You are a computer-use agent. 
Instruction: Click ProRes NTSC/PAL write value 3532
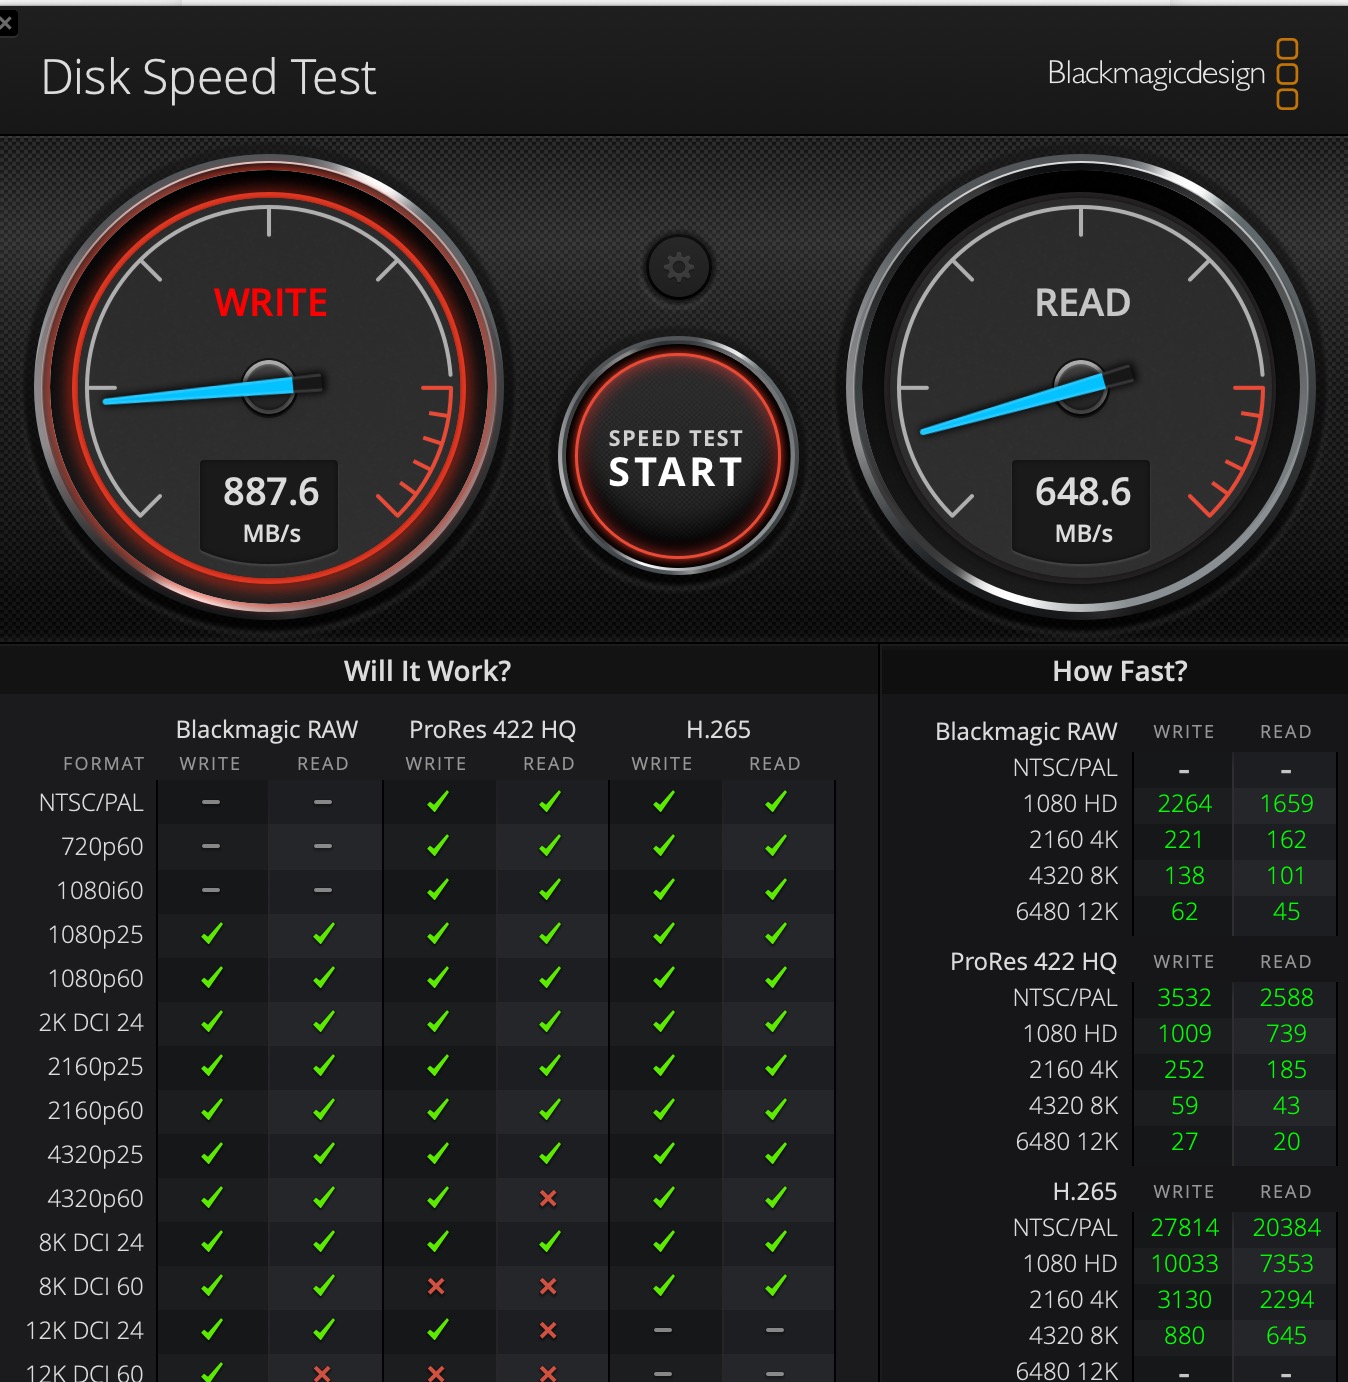point(1184,998)
